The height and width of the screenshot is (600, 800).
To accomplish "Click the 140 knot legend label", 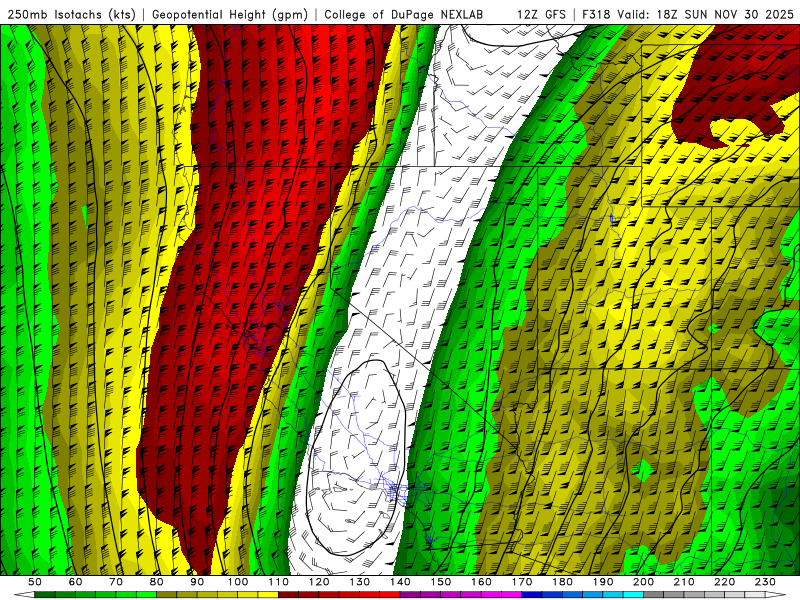I will [x=400, y=582].
